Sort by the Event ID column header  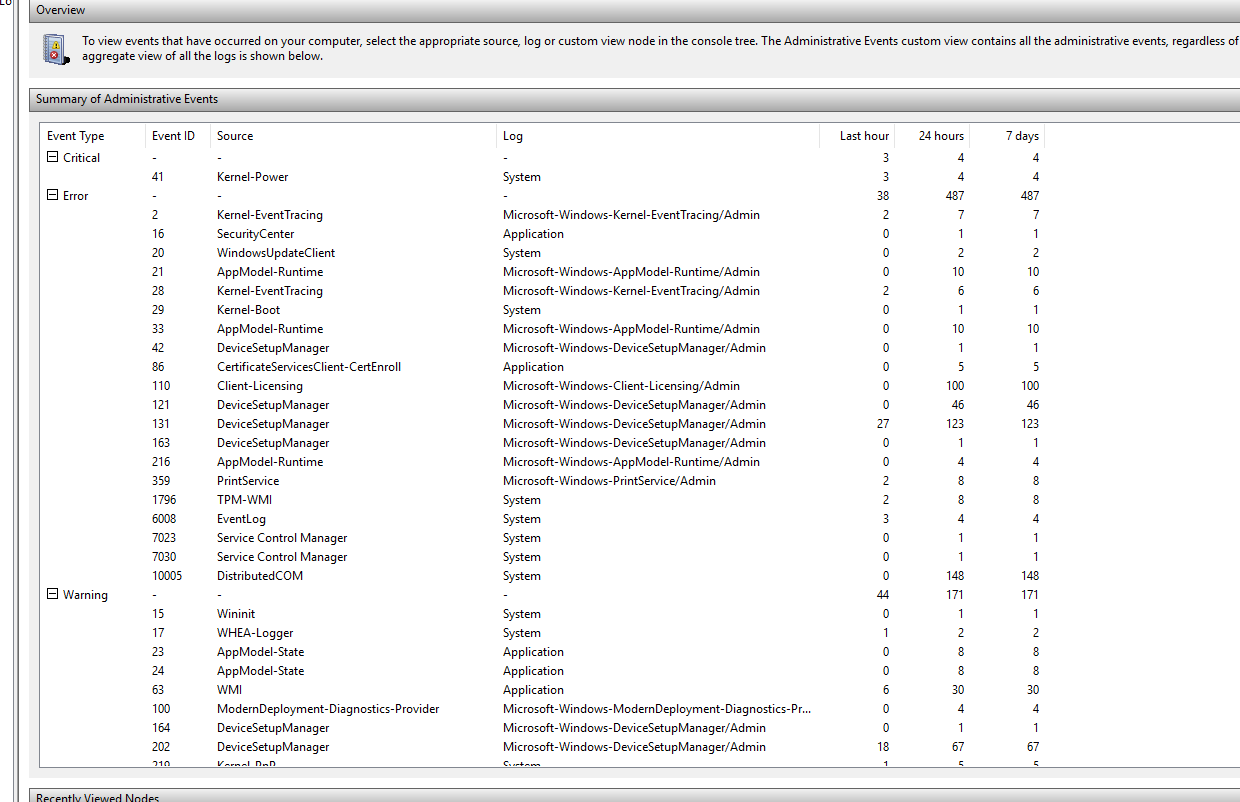pyautogui.click(x=177, y=136)
